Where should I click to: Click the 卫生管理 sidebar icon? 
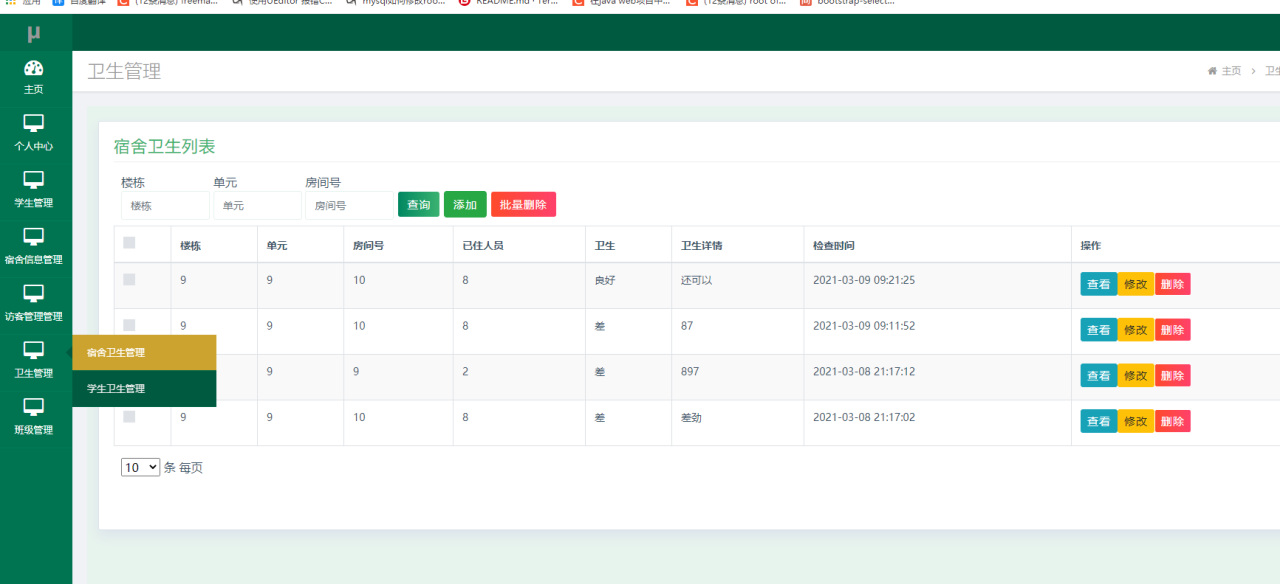(x=34, y=350)
